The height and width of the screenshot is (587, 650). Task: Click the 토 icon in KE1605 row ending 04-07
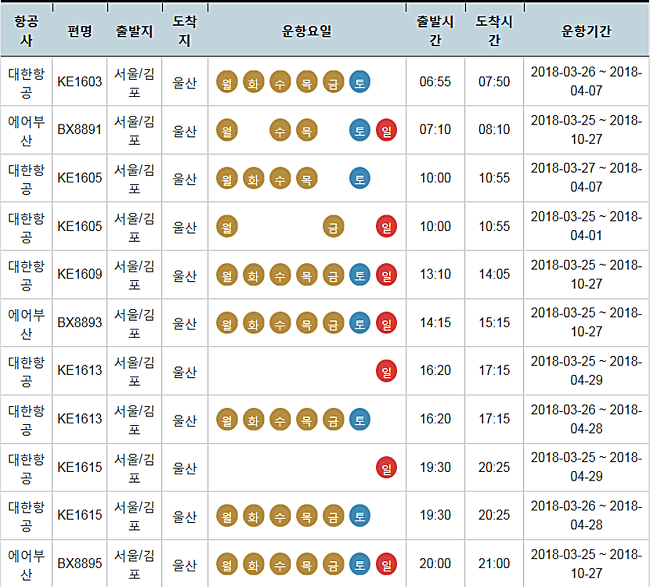(360, 178)
